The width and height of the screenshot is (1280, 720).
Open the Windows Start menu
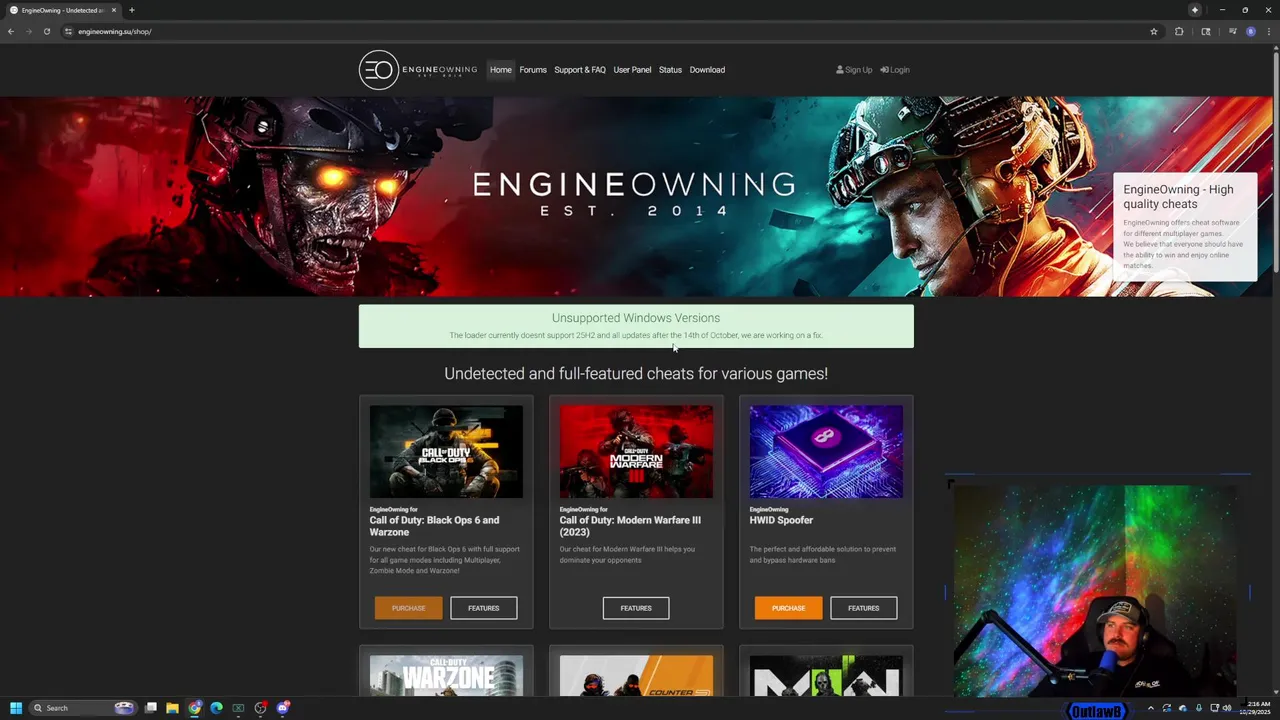pyautogui.click(x=15, y=708)
